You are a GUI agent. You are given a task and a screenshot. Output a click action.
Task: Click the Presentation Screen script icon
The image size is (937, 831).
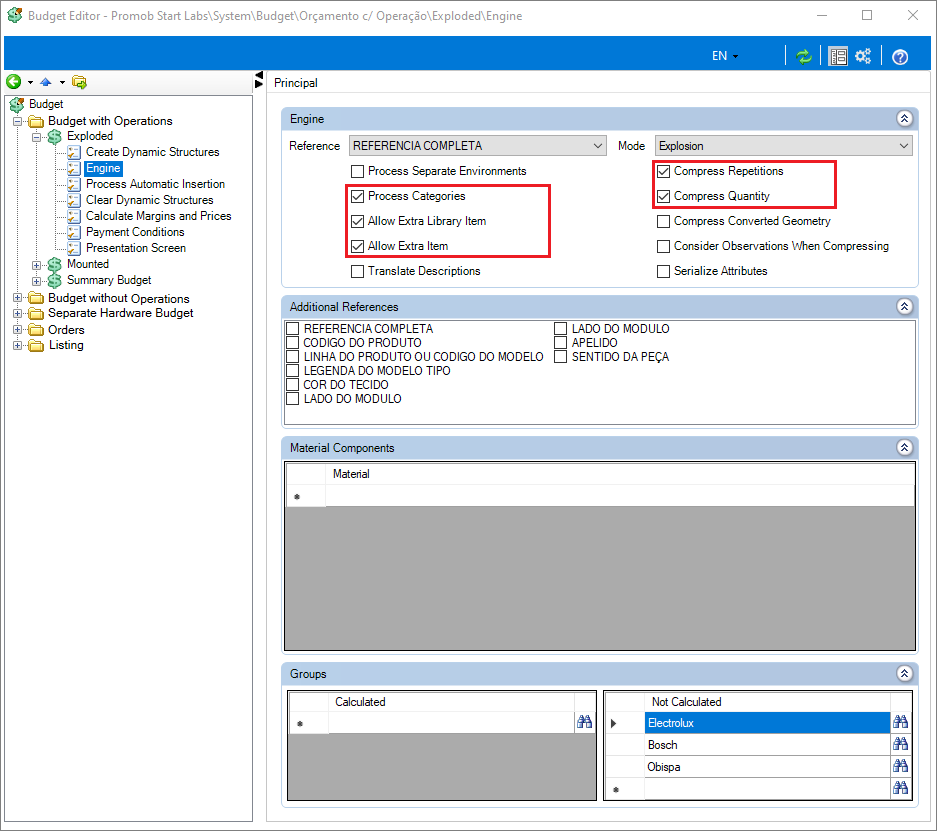(74, 249)
